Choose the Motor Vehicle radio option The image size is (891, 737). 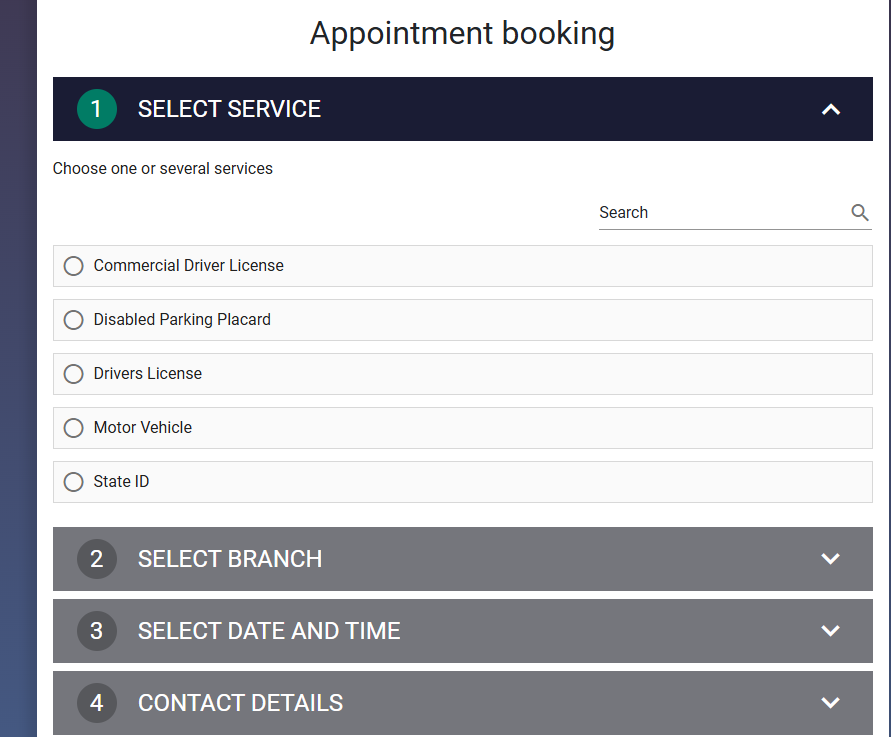[73, 428]
